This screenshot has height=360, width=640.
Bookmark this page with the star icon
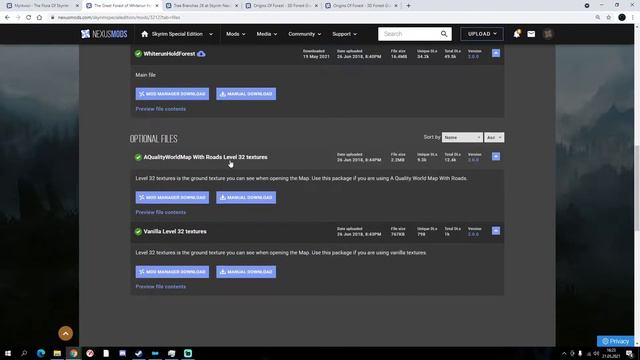pos(609,18)
